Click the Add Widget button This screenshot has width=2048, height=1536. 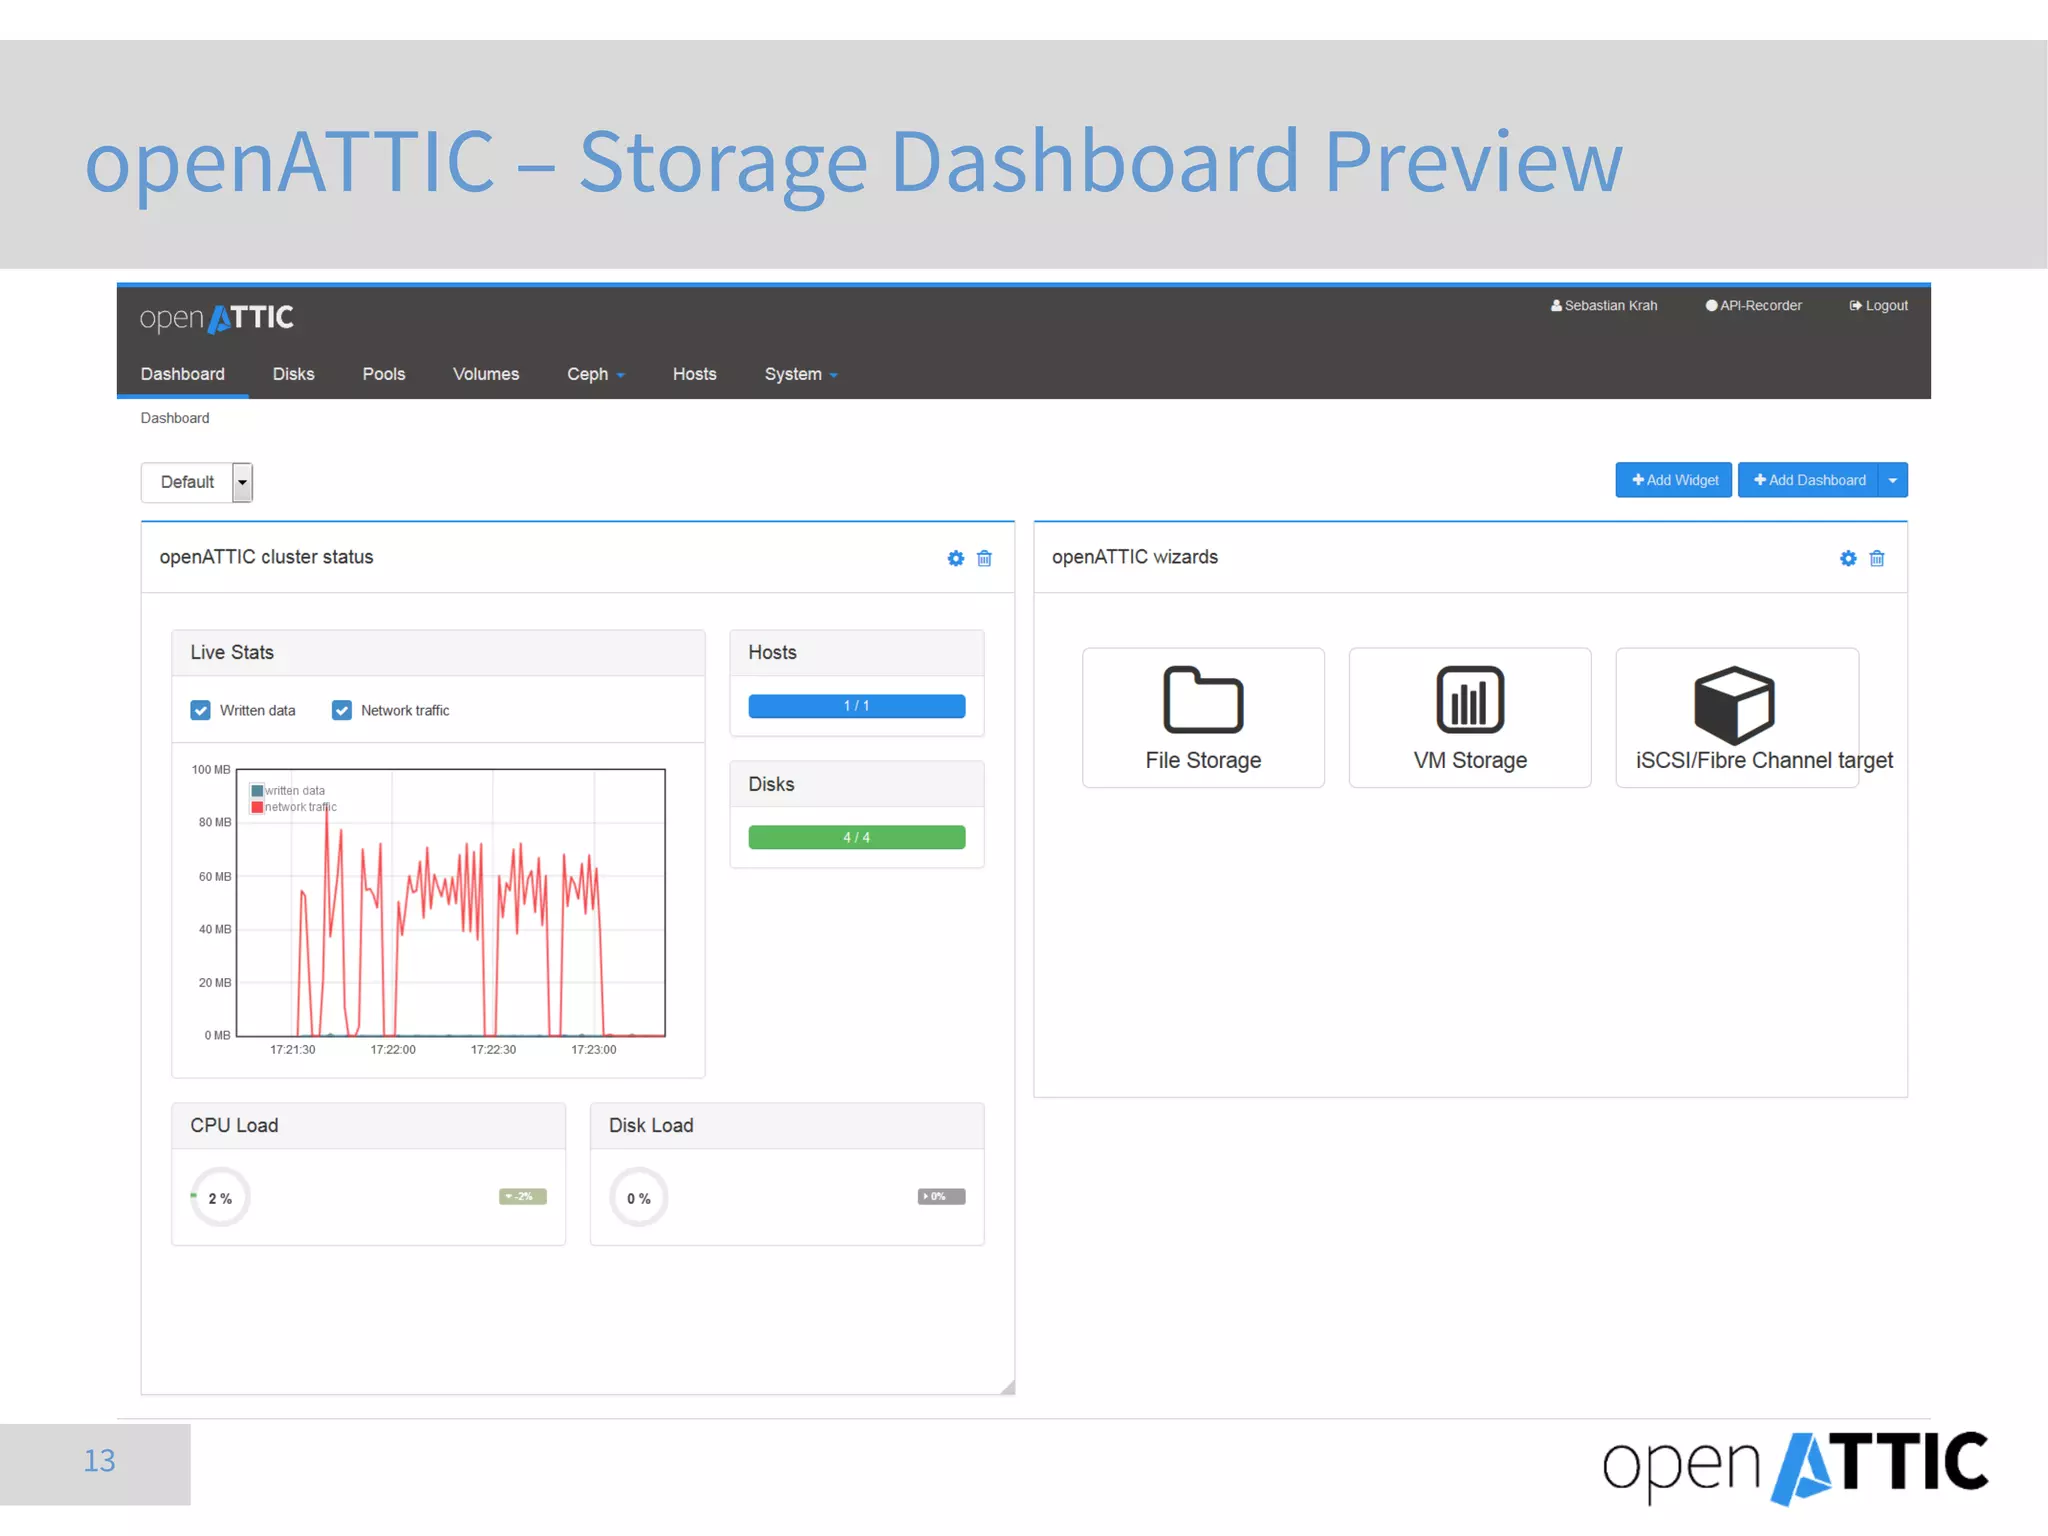[1673, 480]
